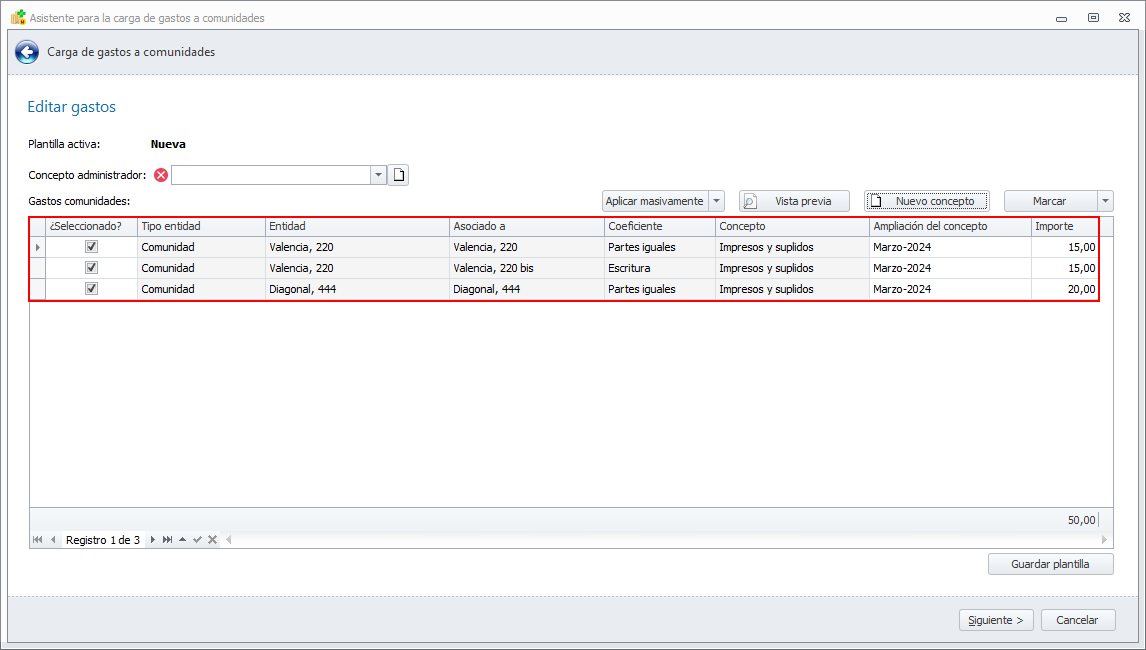The height and width of the screenshot is (650, 1146).
Task: Click the app icon in the title bar
Action: click(18, 17)
